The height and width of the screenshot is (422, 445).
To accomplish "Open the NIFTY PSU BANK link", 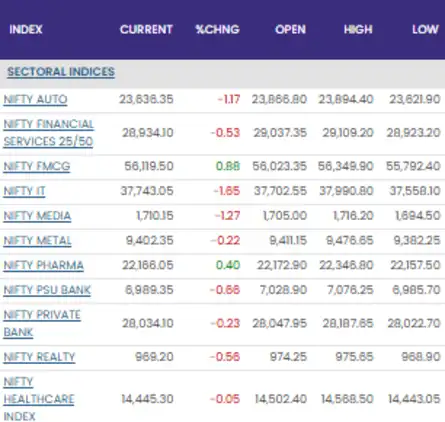I will (x=47, y=290).
